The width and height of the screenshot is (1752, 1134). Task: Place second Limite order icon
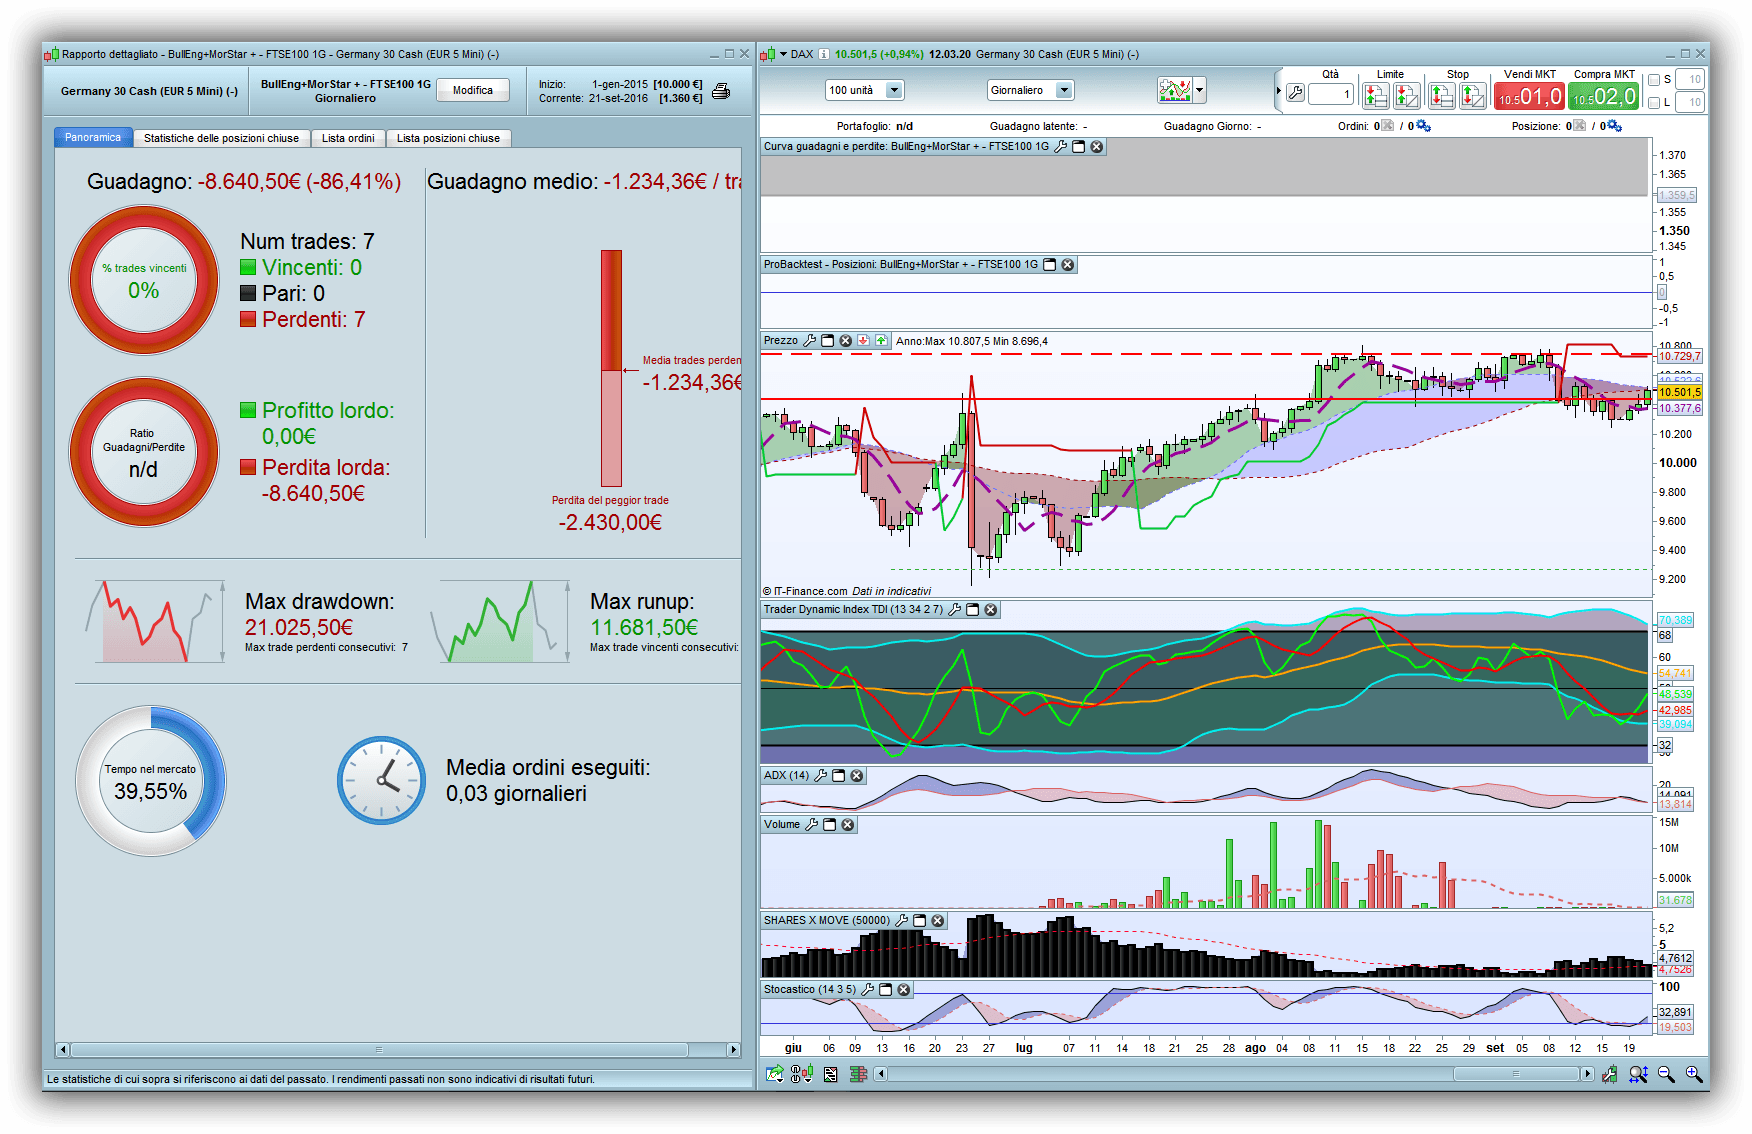(x=1406, y=95)
